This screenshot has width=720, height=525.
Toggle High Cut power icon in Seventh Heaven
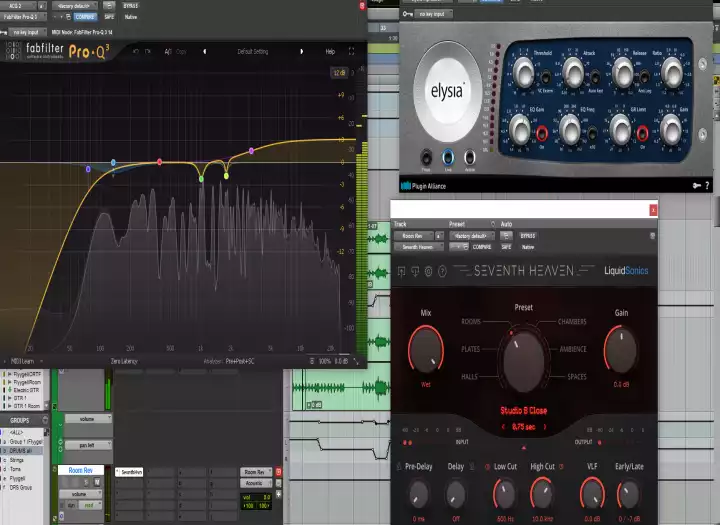point(561,467)
